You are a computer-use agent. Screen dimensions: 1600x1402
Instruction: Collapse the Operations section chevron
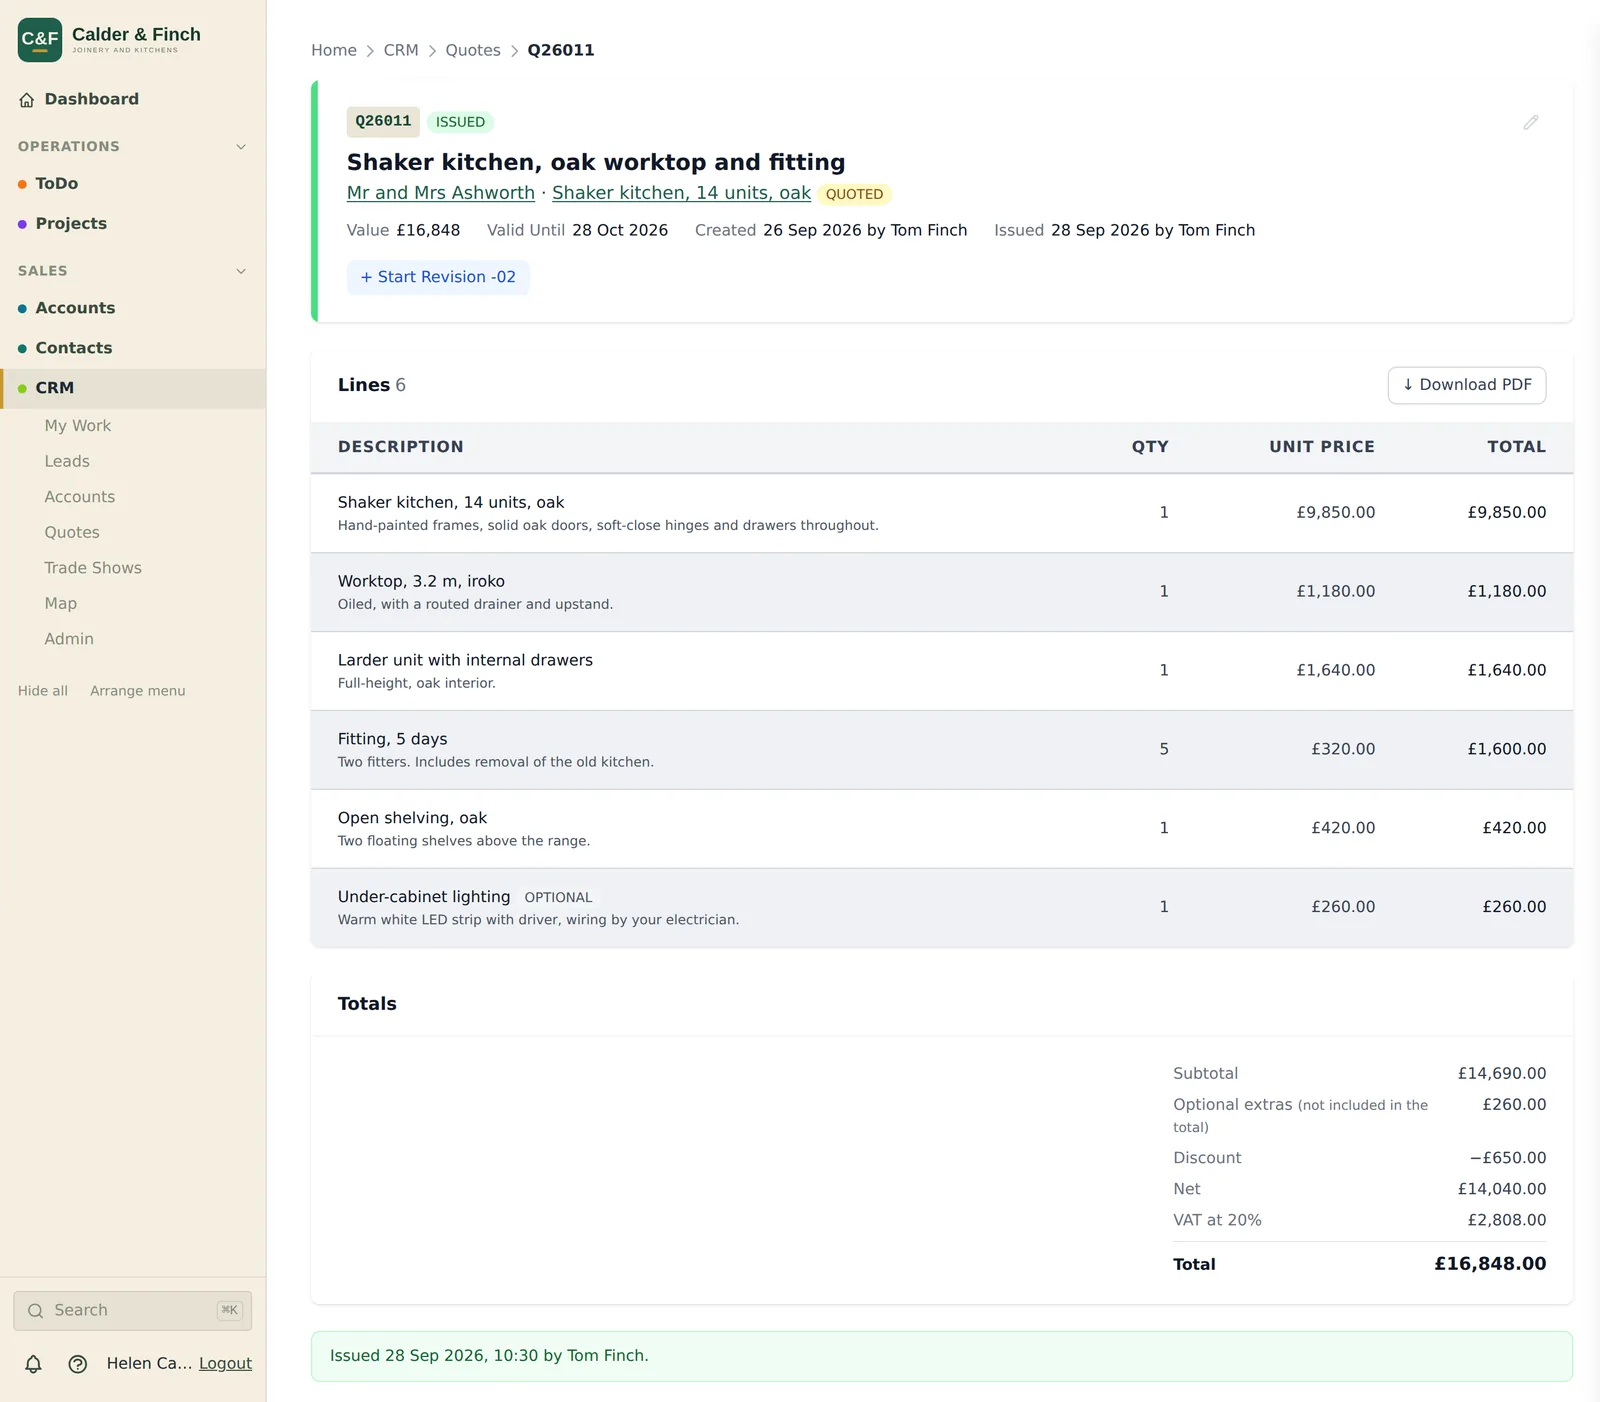click(x=241, y=147)
